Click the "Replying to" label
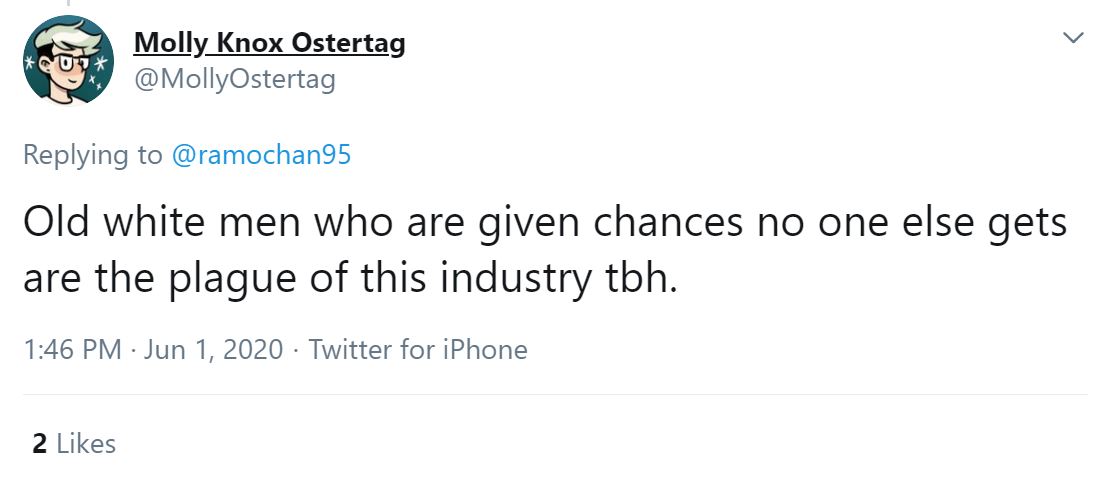Screen dimensions: 1116x482 pos(92,155)
